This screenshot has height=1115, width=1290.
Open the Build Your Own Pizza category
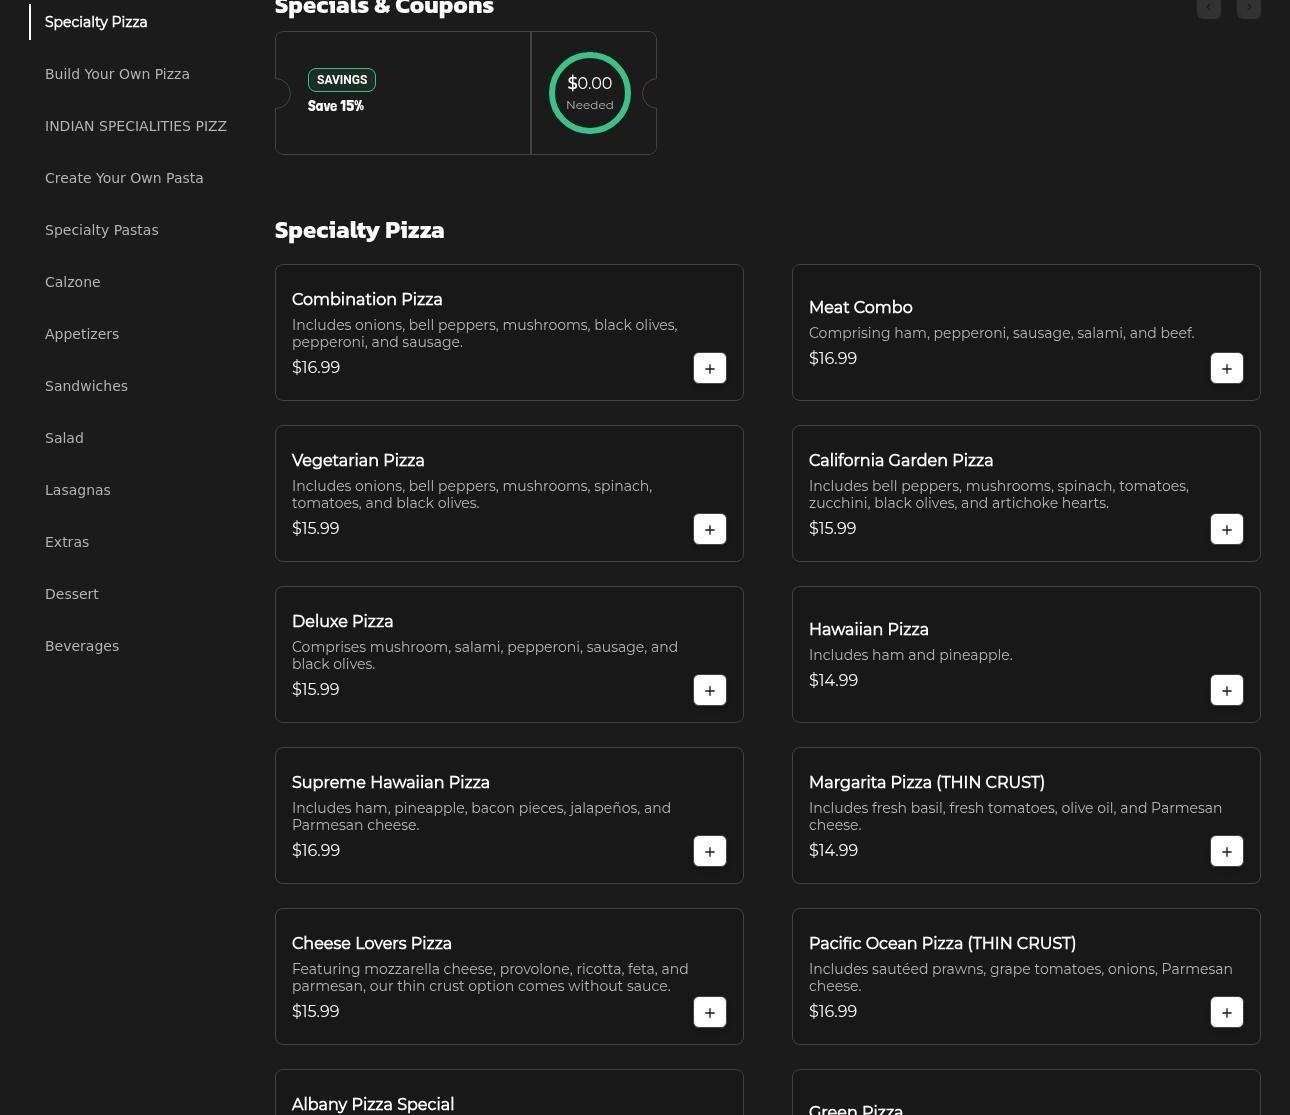(x=117, y=74)
